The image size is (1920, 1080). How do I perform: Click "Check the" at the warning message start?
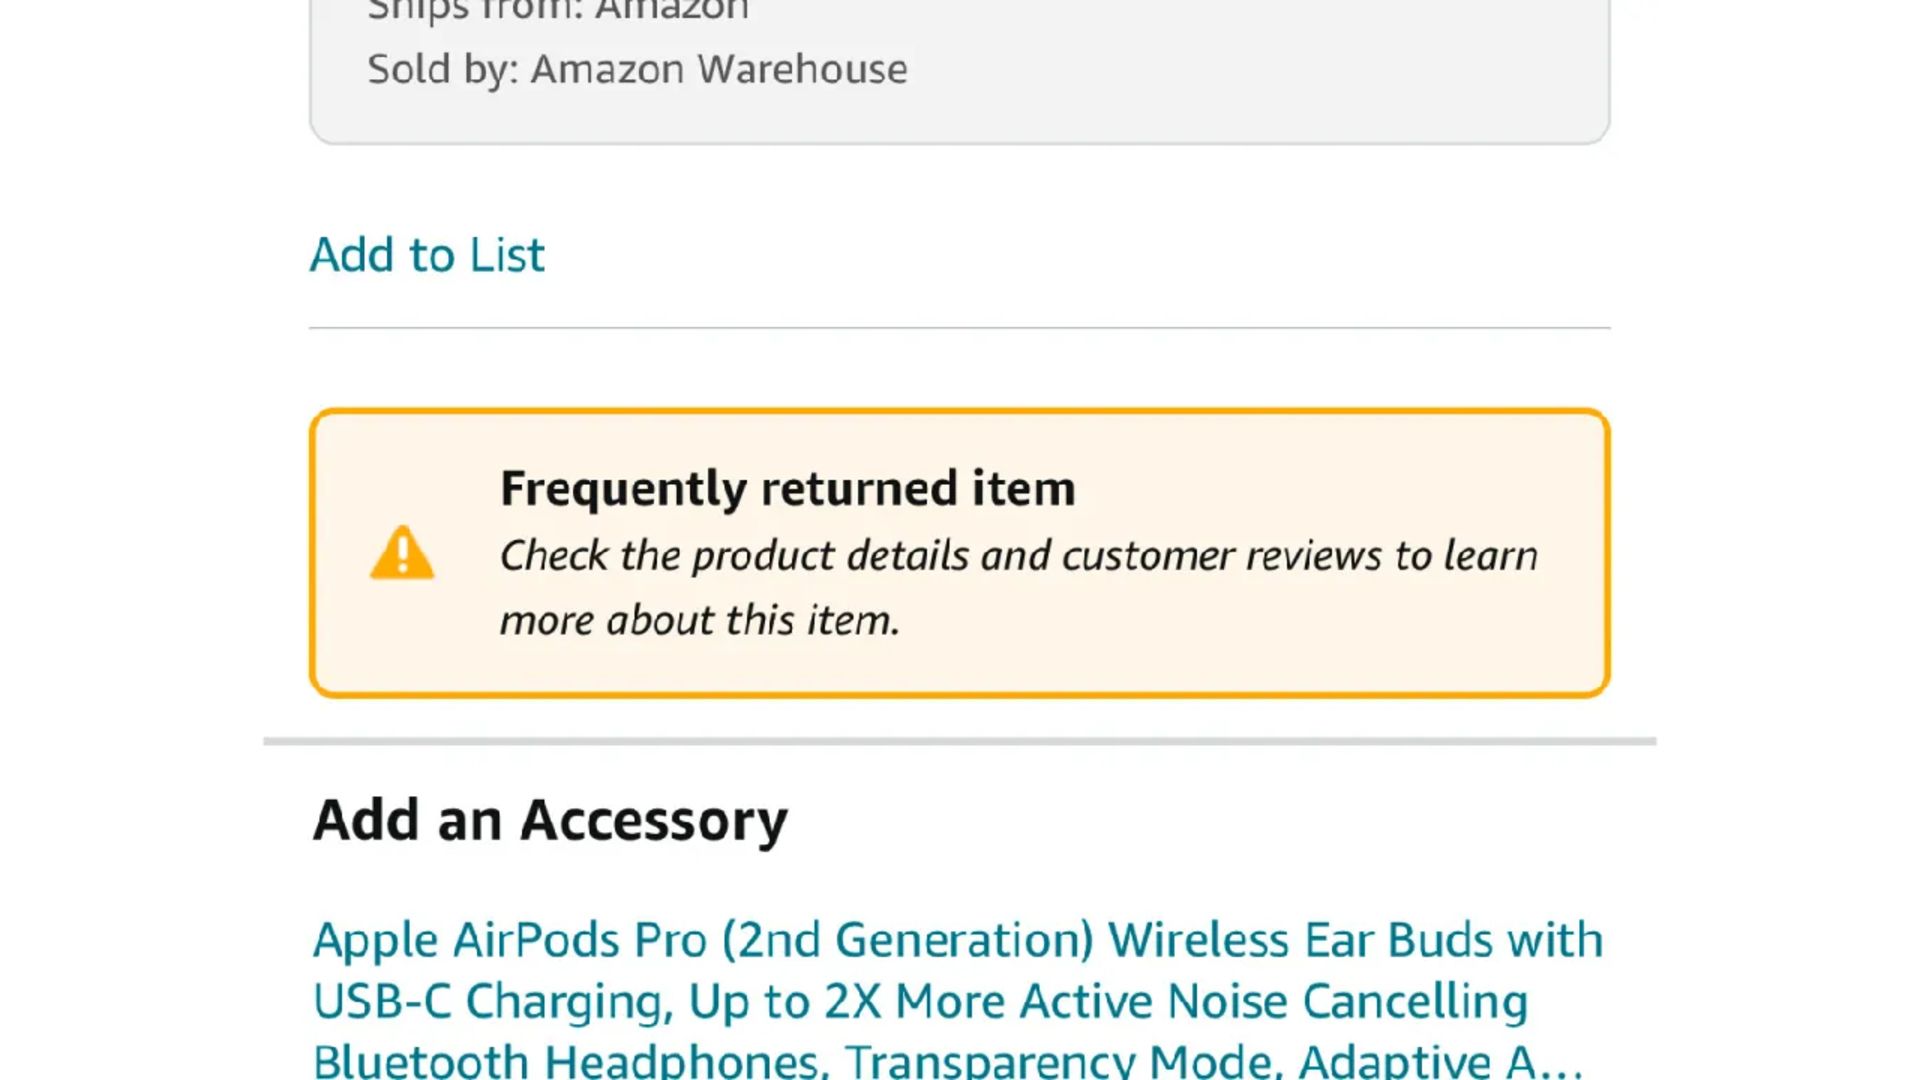tap(554, 556)
